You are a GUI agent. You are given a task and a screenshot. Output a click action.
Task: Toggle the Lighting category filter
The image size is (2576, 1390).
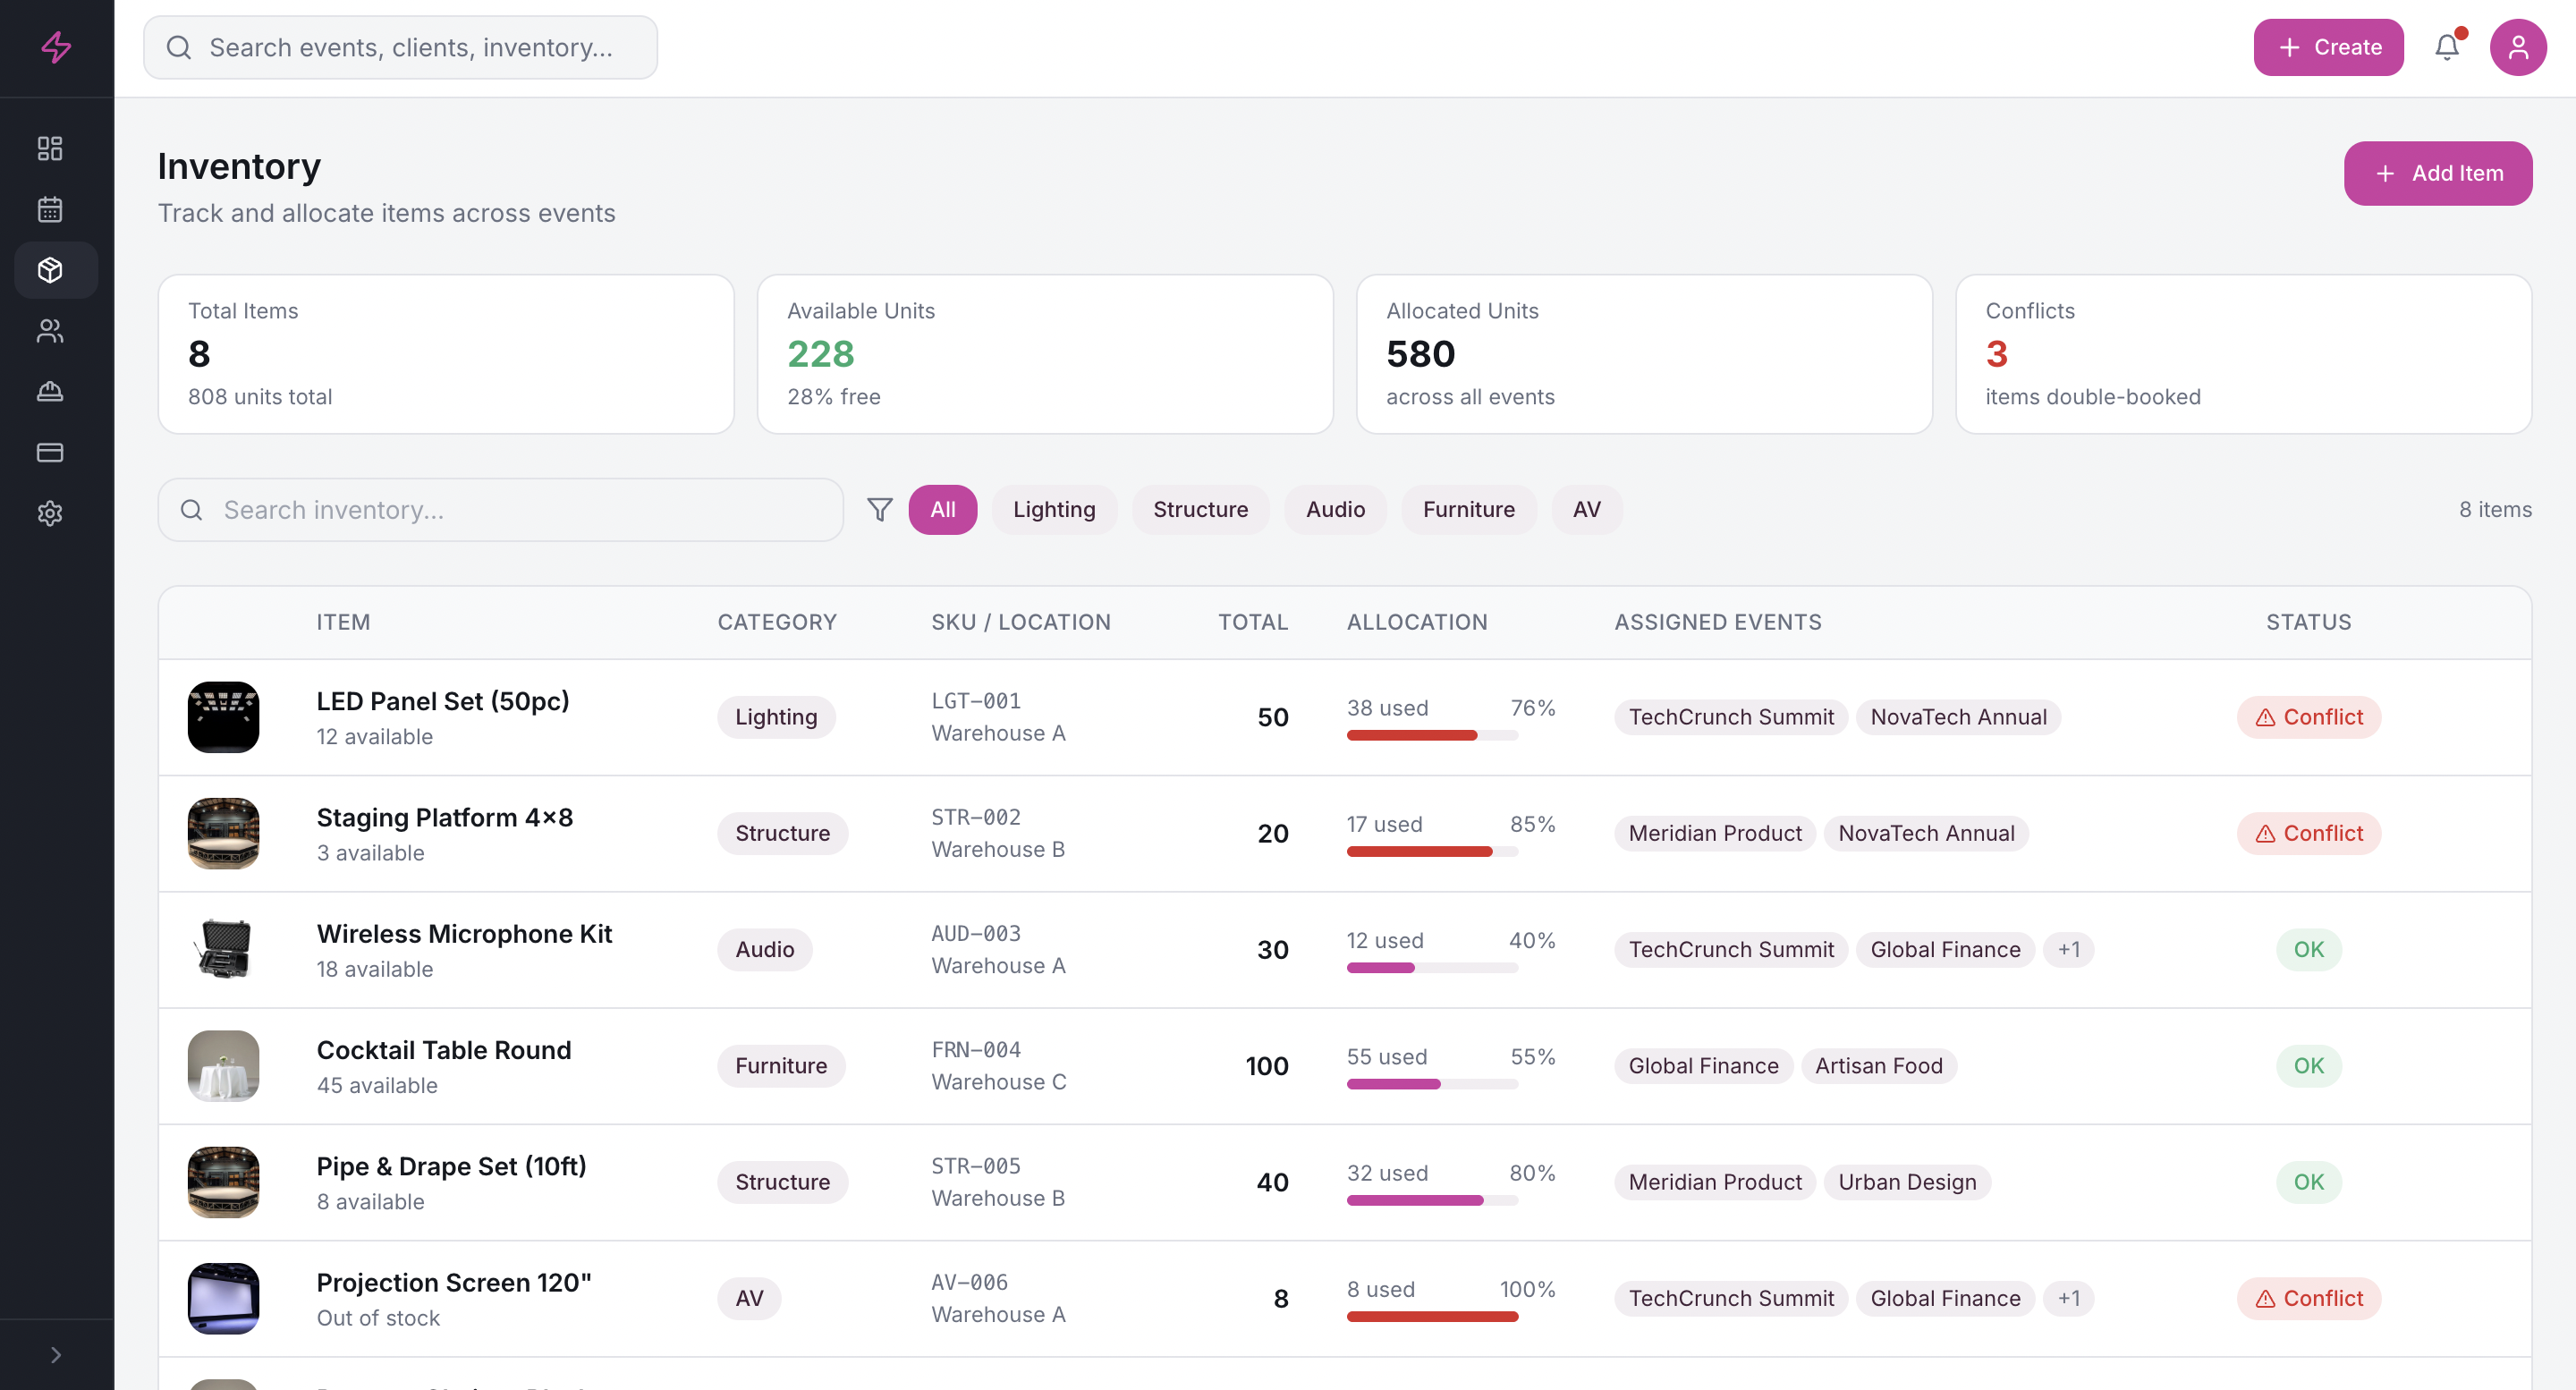[1054, 509]
